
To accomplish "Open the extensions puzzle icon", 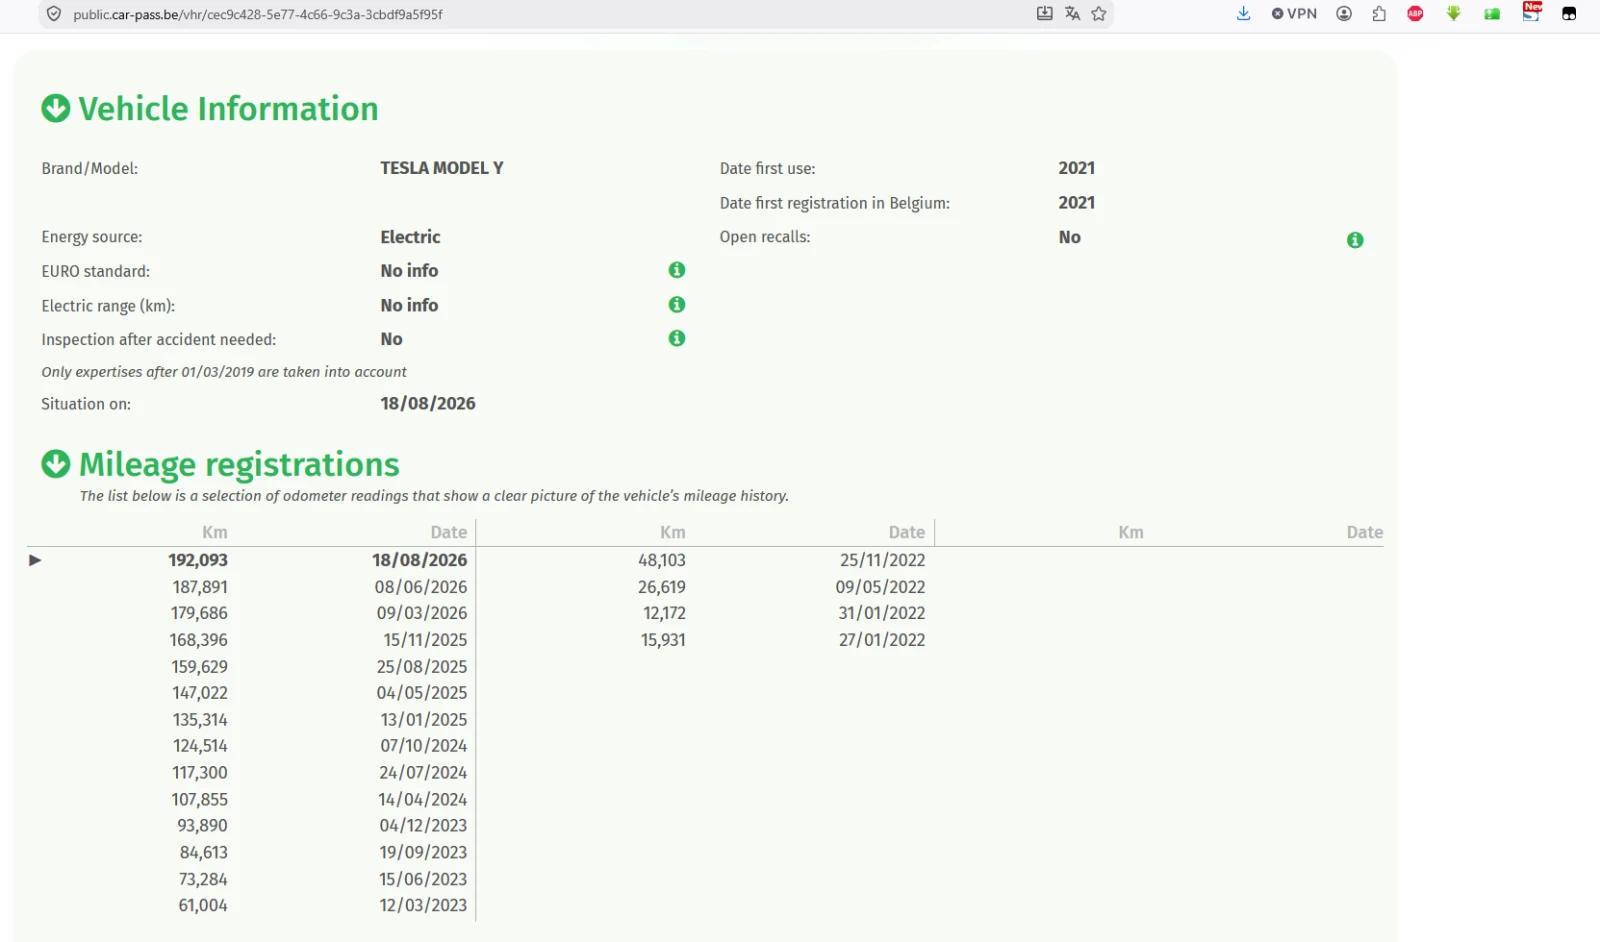I will click(x=1379, y=14).
